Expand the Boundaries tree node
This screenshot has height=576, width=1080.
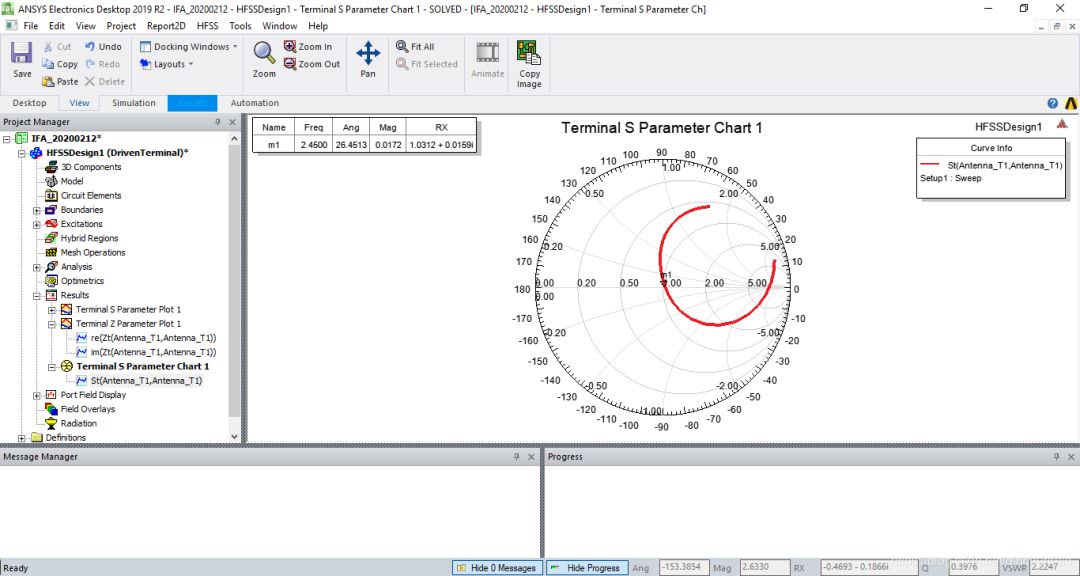(x=37, y=210)
